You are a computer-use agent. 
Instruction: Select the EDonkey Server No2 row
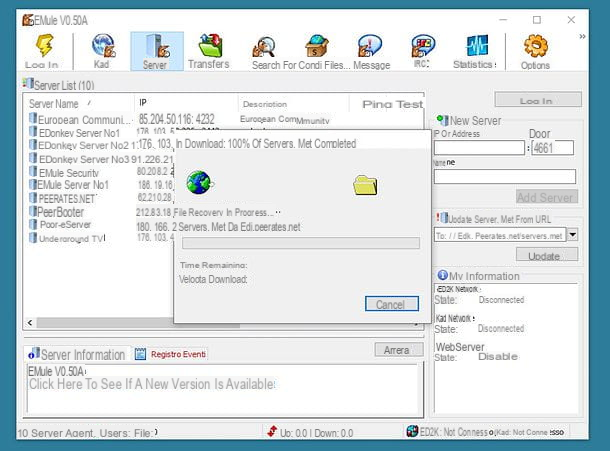pyautogui.click(x=100, y=145)
